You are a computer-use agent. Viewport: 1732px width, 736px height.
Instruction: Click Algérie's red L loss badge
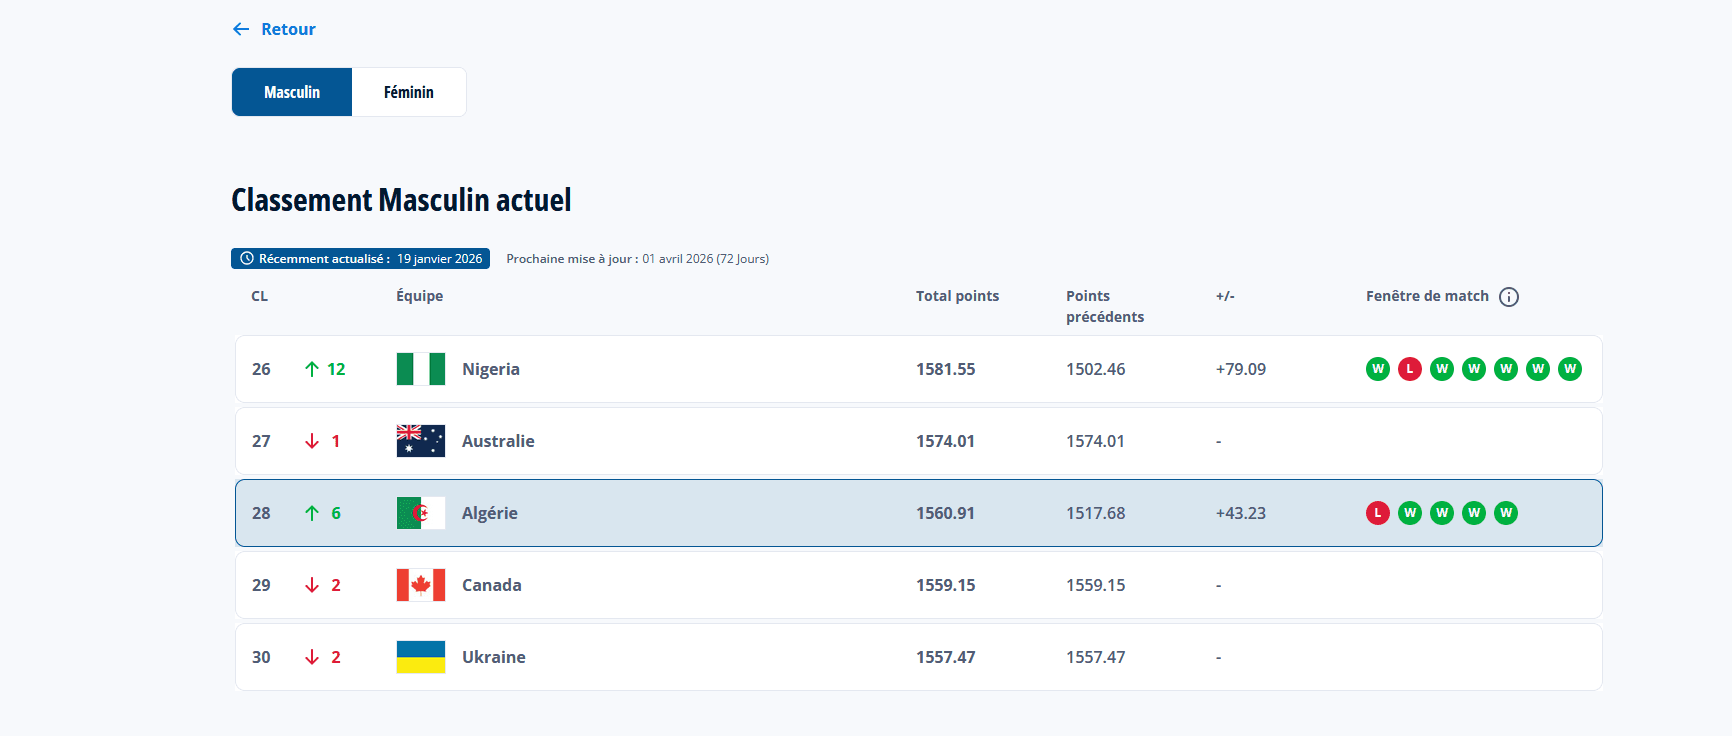(1378, 513)
